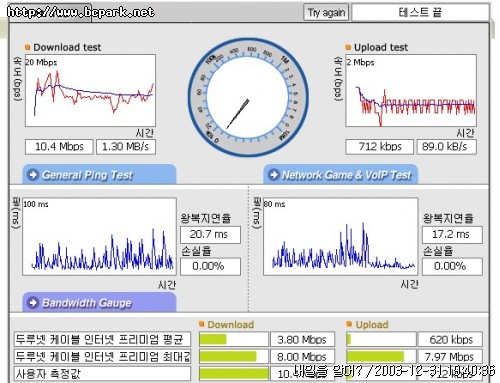Click the 7.97 Mbps upload bar
This screenshot has height=383, width=500.
[x=381, y=356]
